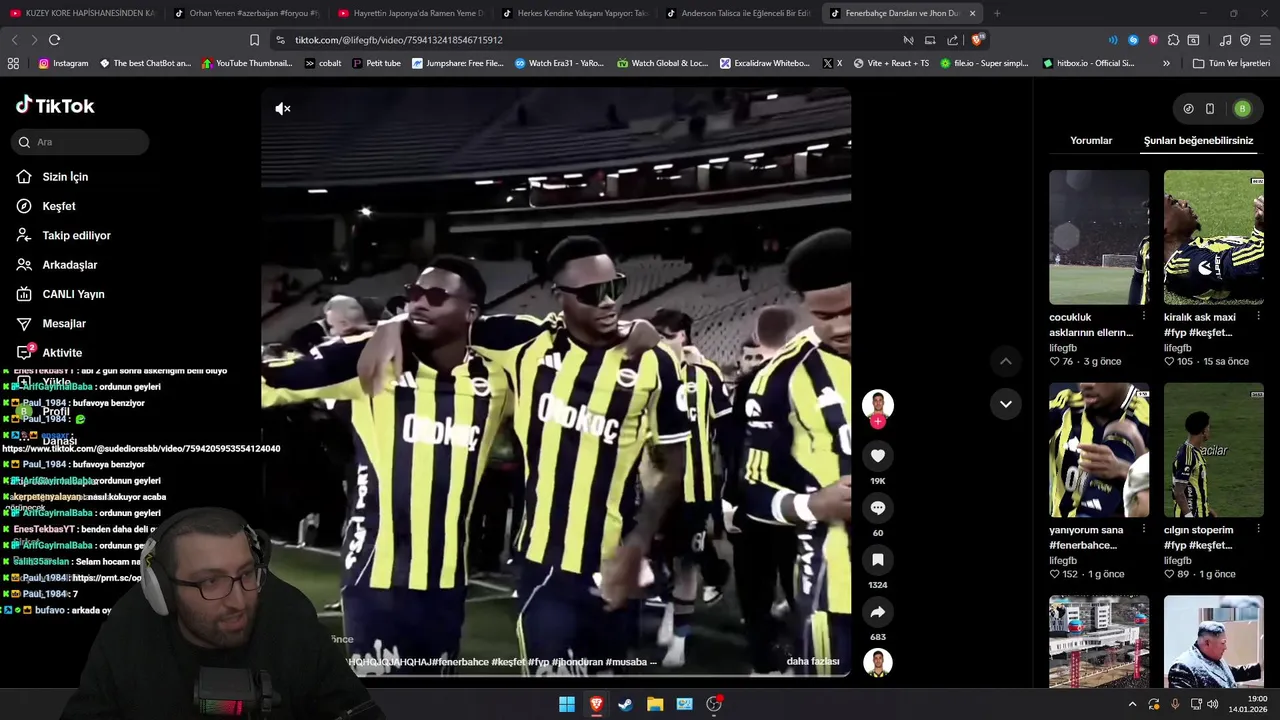The width and height of the screenshot is (1280, 720).
Task: Open Tüm Yer İşaretleri folder
Action: pos(1231,63)
